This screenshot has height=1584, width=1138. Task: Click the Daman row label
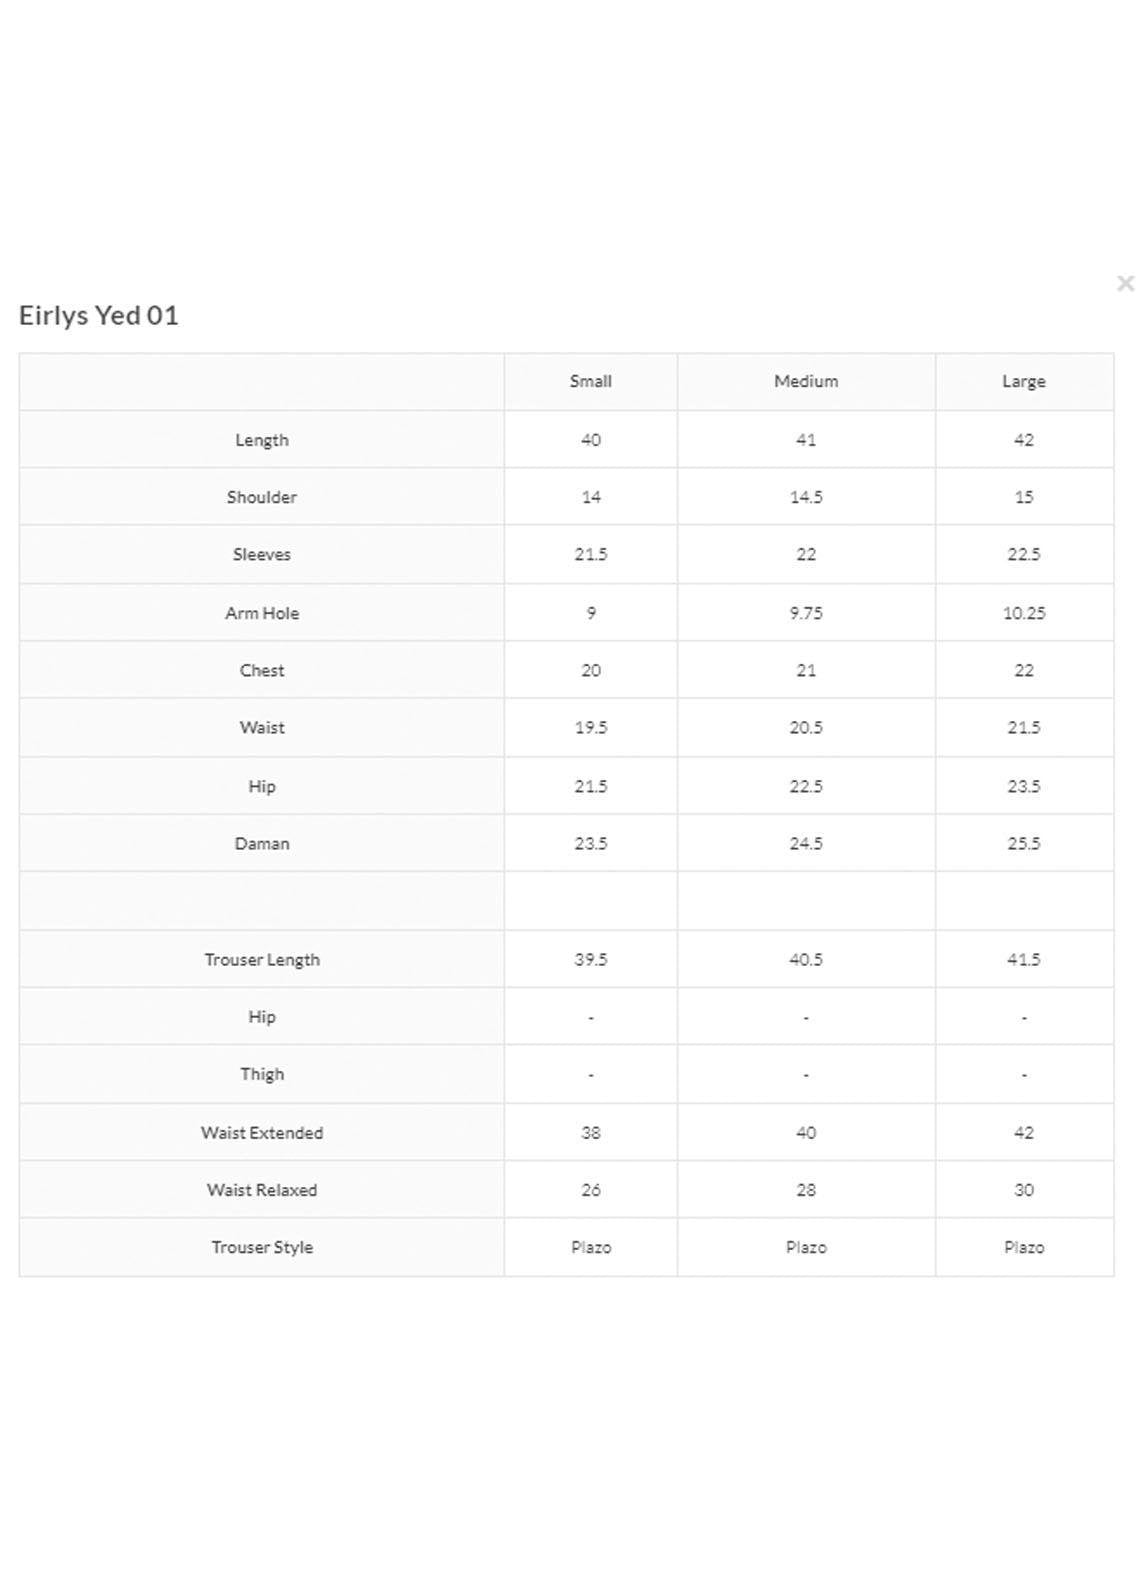pos(262,843)
